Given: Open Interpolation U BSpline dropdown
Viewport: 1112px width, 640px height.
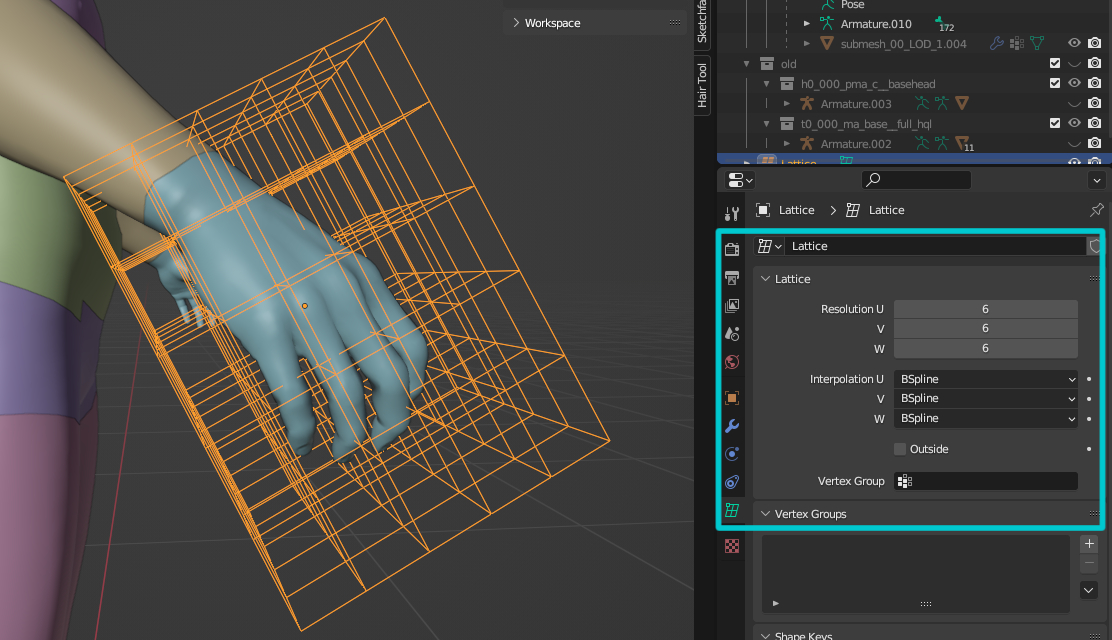Looking at the screenshot, I should pos(985,379).
